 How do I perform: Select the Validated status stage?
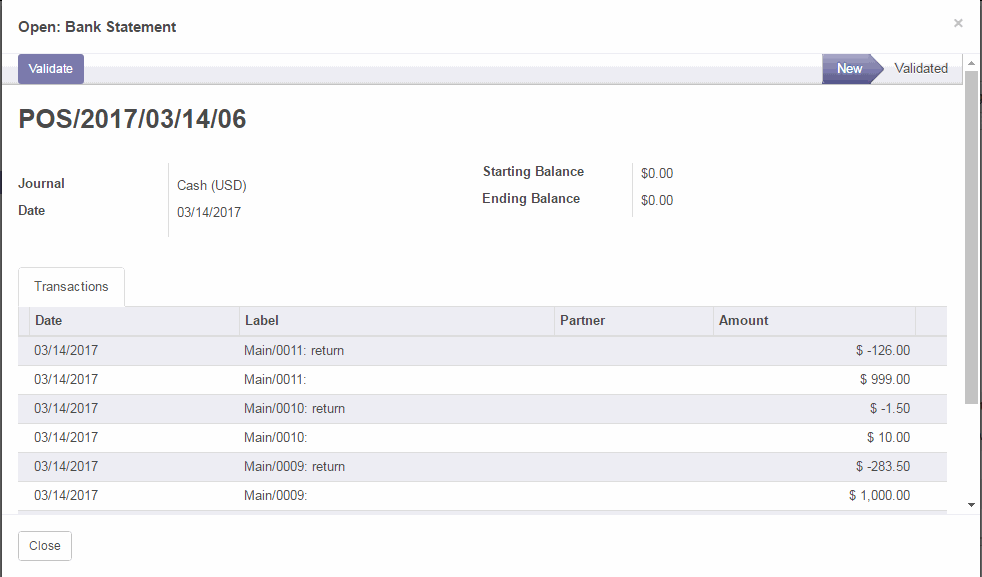coord(920,69)
